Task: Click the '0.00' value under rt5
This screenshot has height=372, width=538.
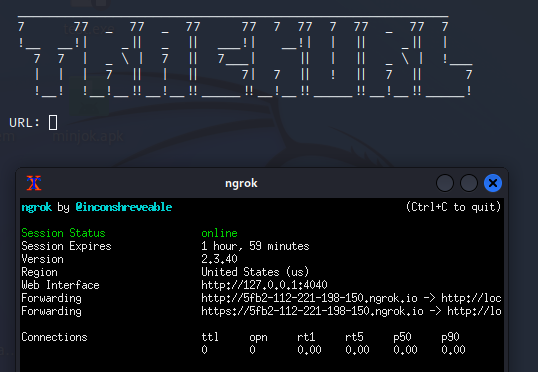Action: pos(357,350)
